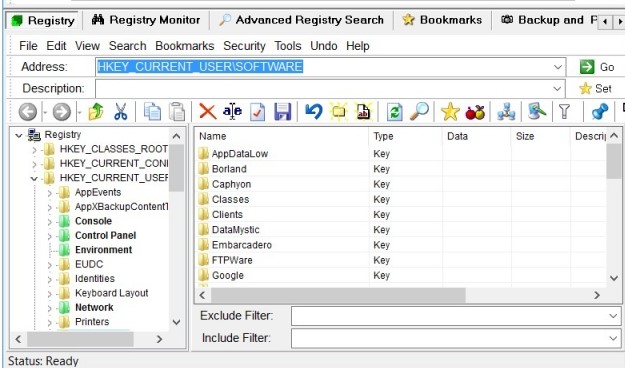Click the Save floppy disk icon
The image size is (625, 368).
coord(283,112)
